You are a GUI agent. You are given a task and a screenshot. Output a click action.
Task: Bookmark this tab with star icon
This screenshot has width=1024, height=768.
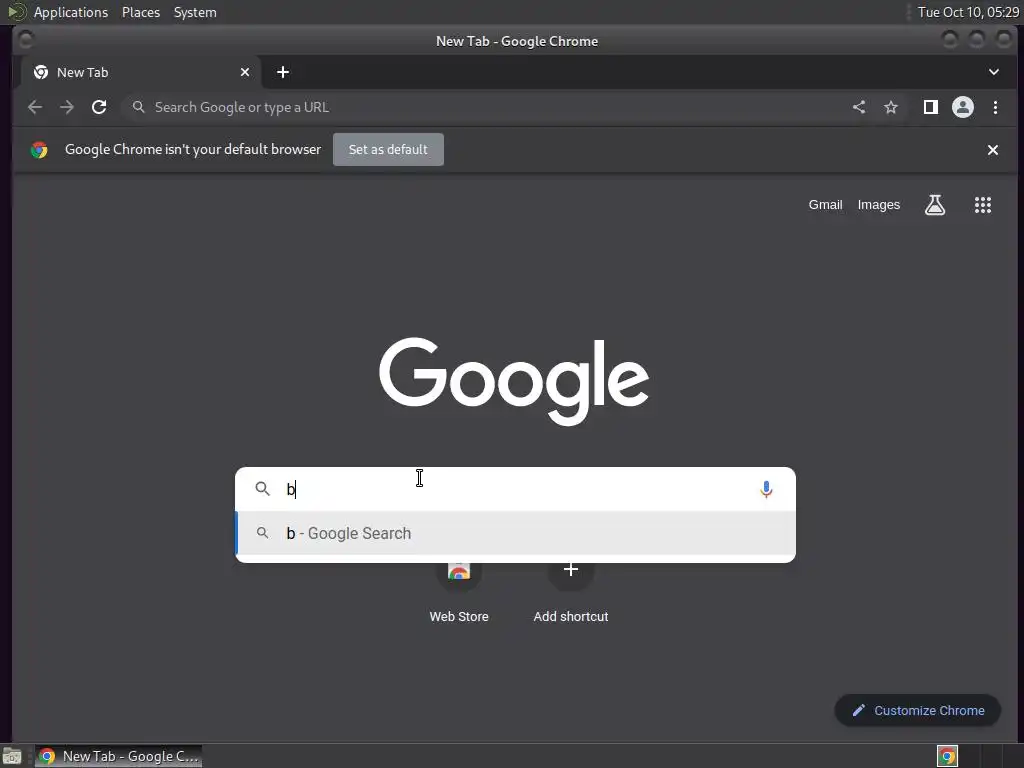(891, 107)
